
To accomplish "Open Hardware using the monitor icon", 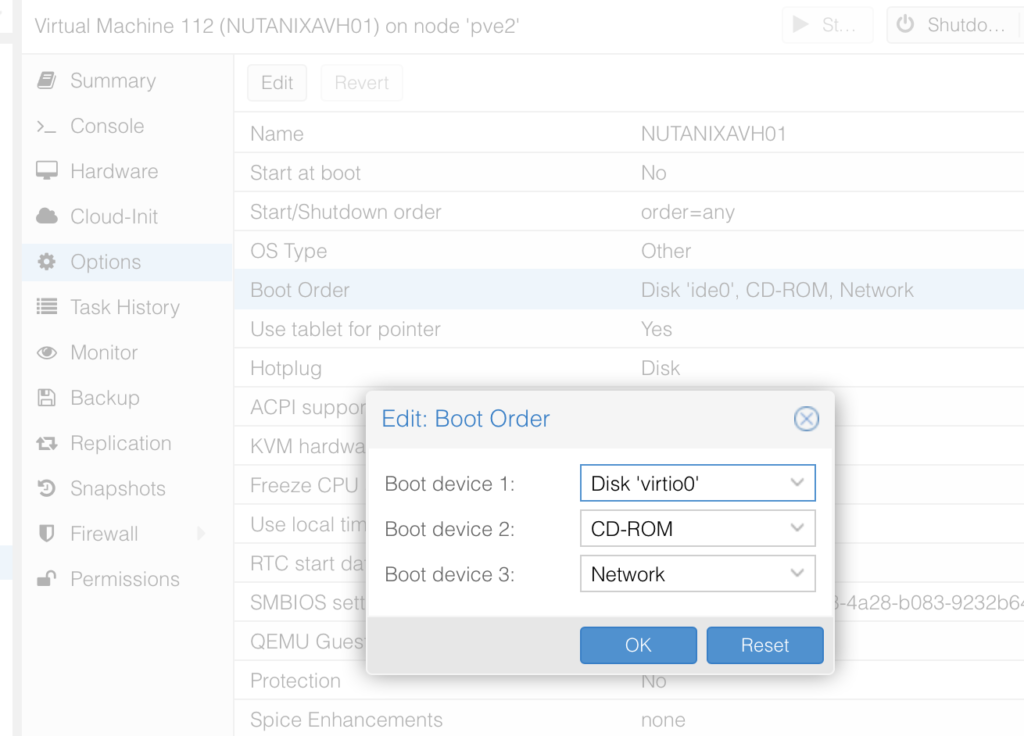I will pyautogui.click(x=49, y=171).
